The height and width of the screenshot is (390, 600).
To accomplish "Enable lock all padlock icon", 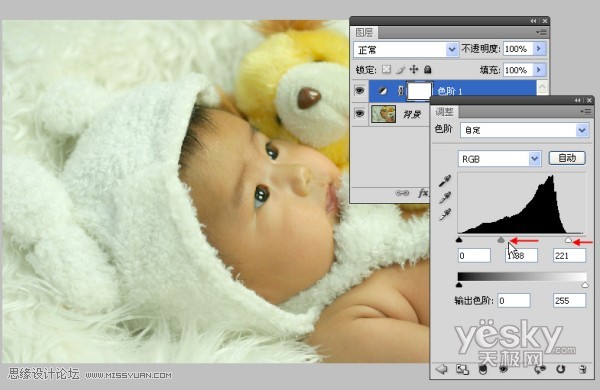I will tap(427, 69).
